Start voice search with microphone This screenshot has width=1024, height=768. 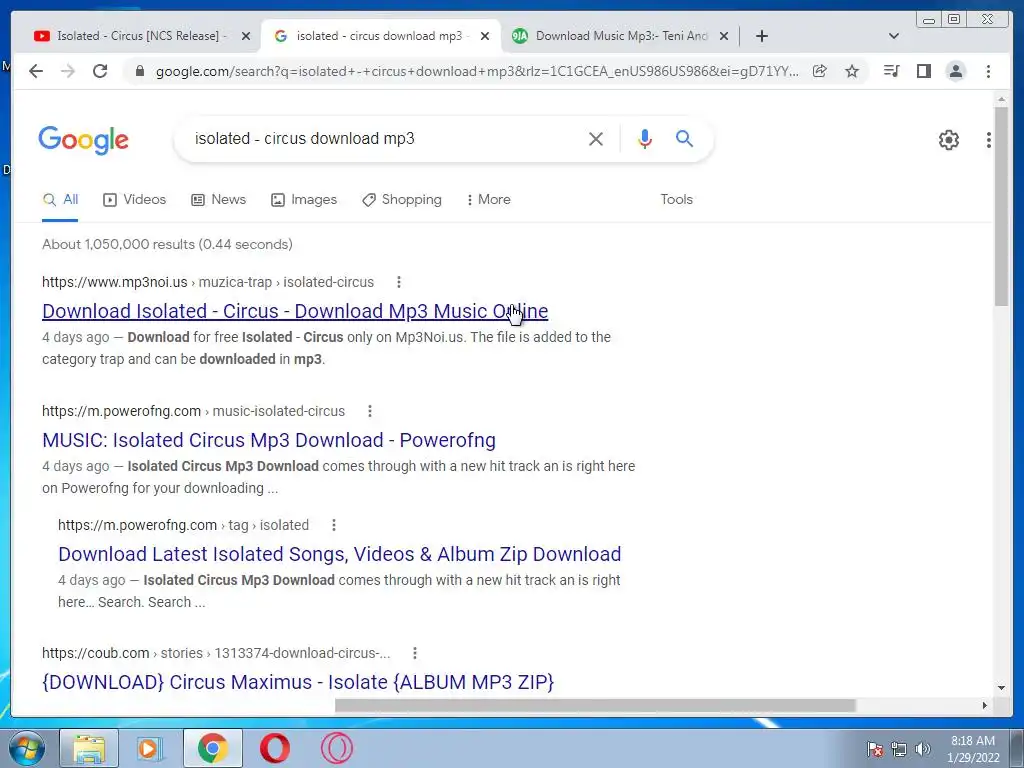(645, 138)
